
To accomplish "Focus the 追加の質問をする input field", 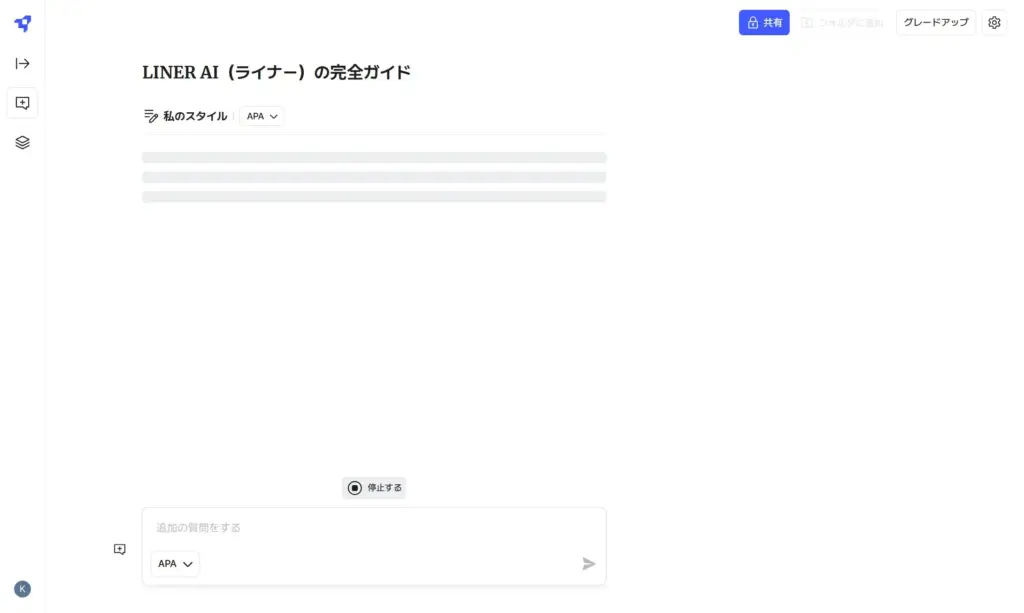I will (x=374, y=527).
